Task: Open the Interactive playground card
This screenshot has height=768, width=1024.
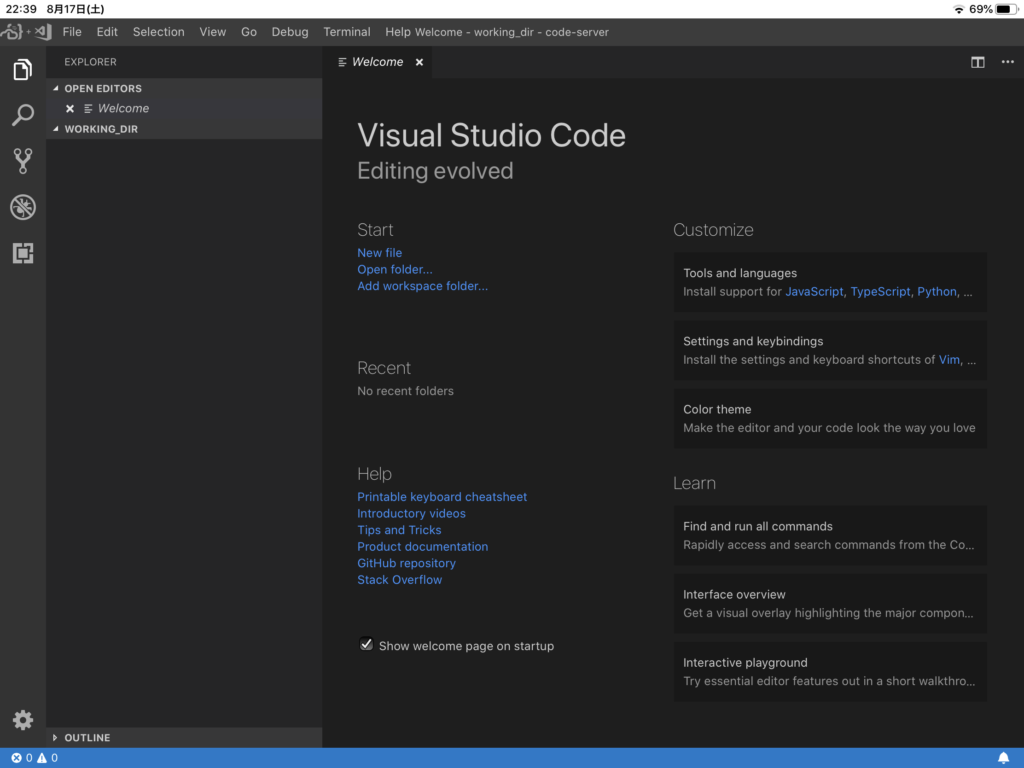Action: tap(830, 671)
